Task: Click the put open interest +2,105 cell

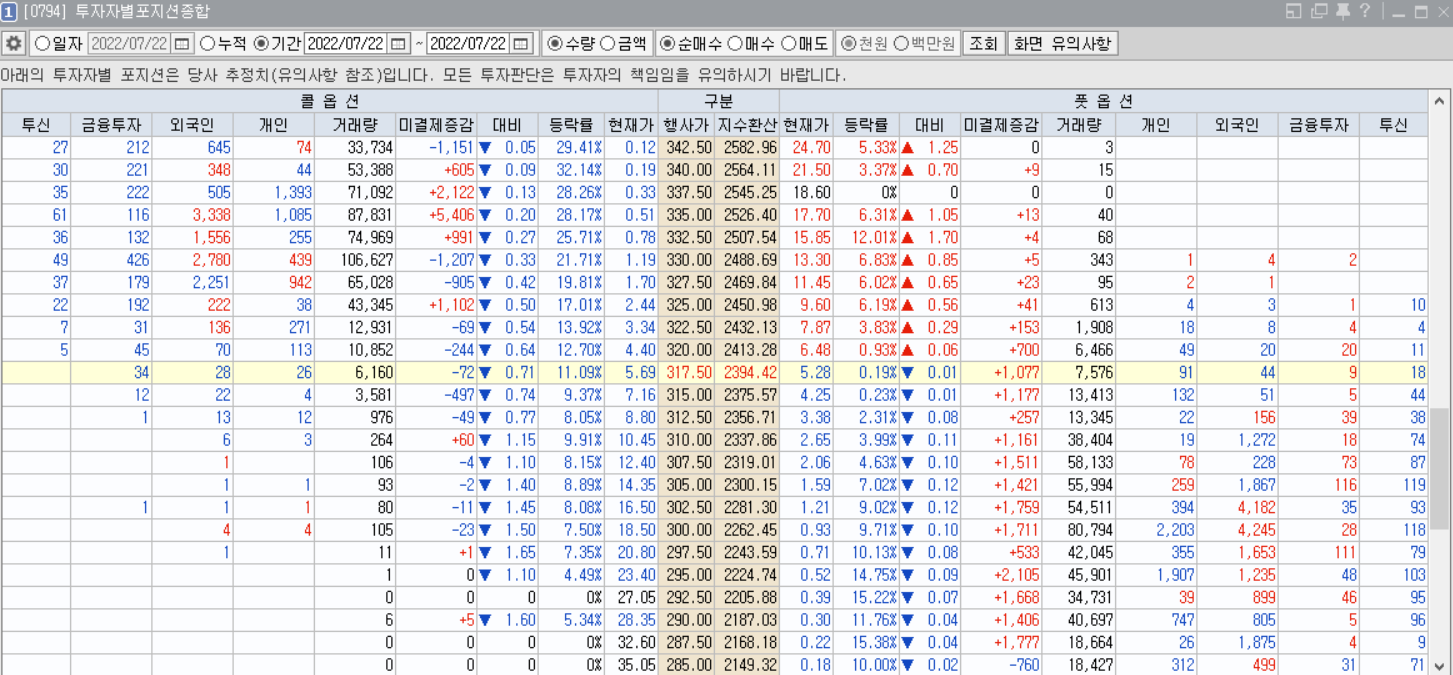Action: pos(1001,575)
